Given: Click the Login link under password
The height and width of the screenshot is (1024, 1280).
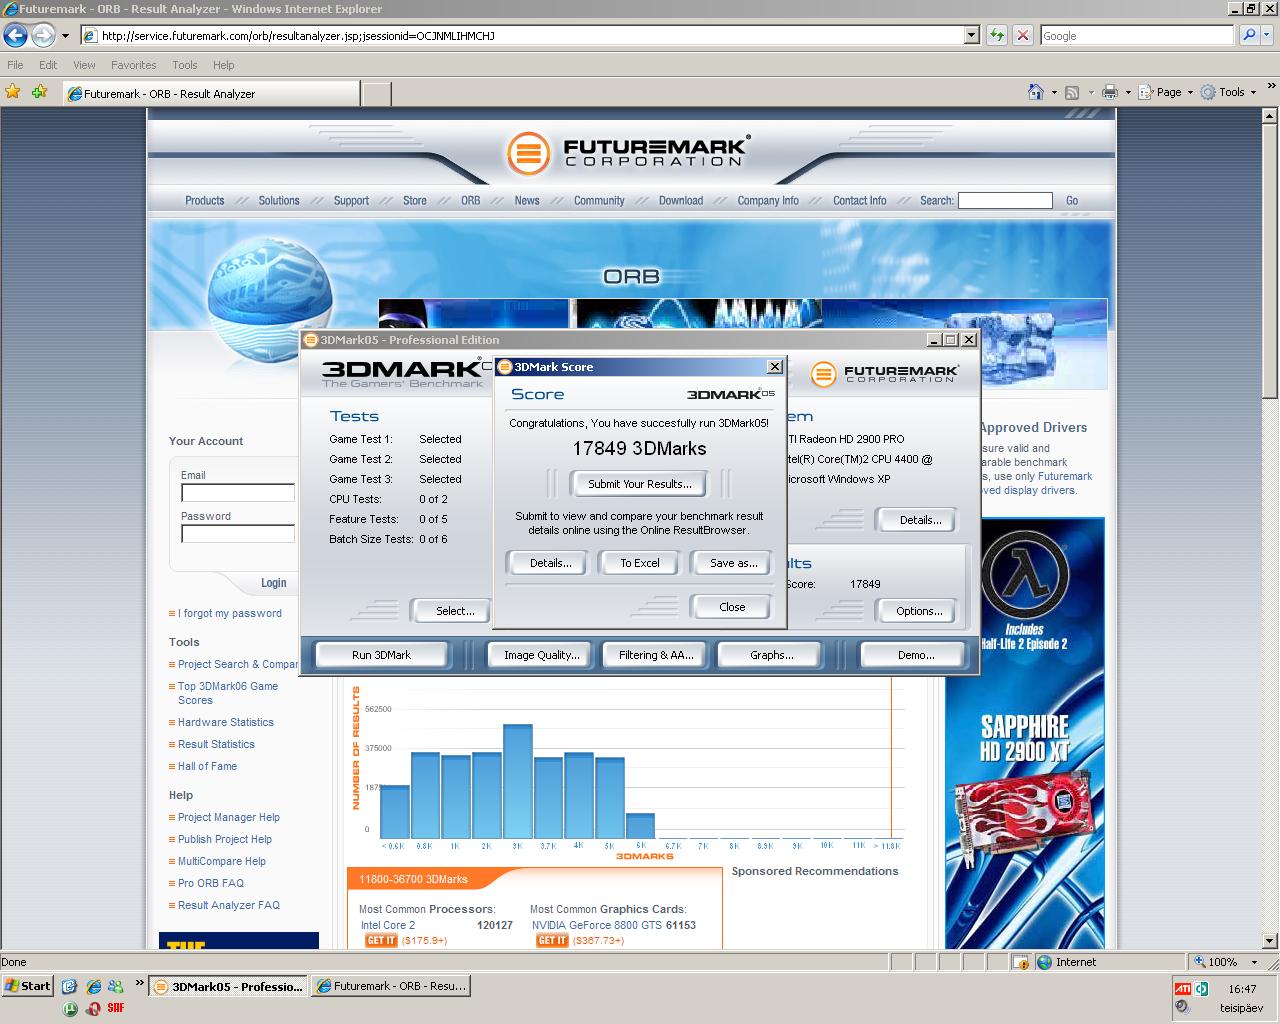Looking at the screenshot, I should [273, 583].
